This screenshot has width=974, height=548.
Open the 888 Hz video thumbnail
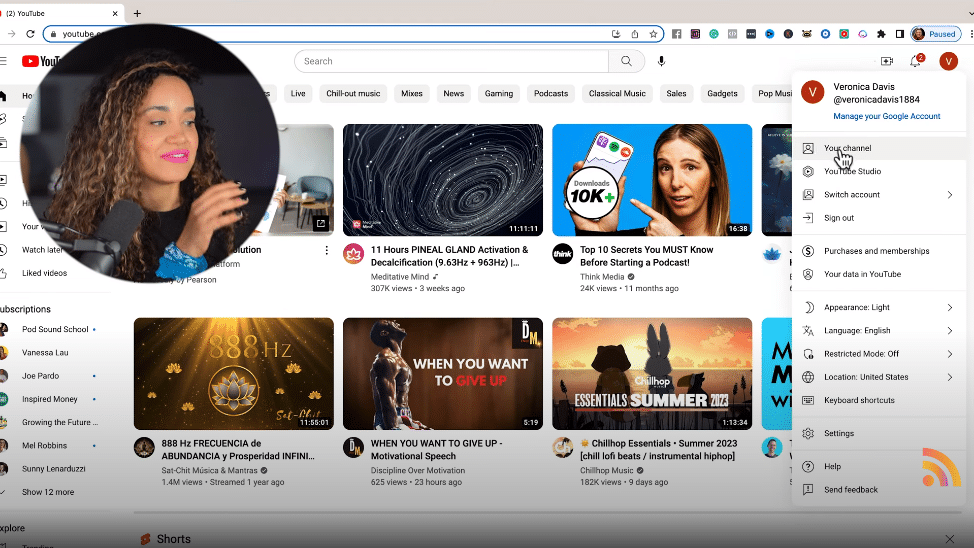tap(234, 374)
